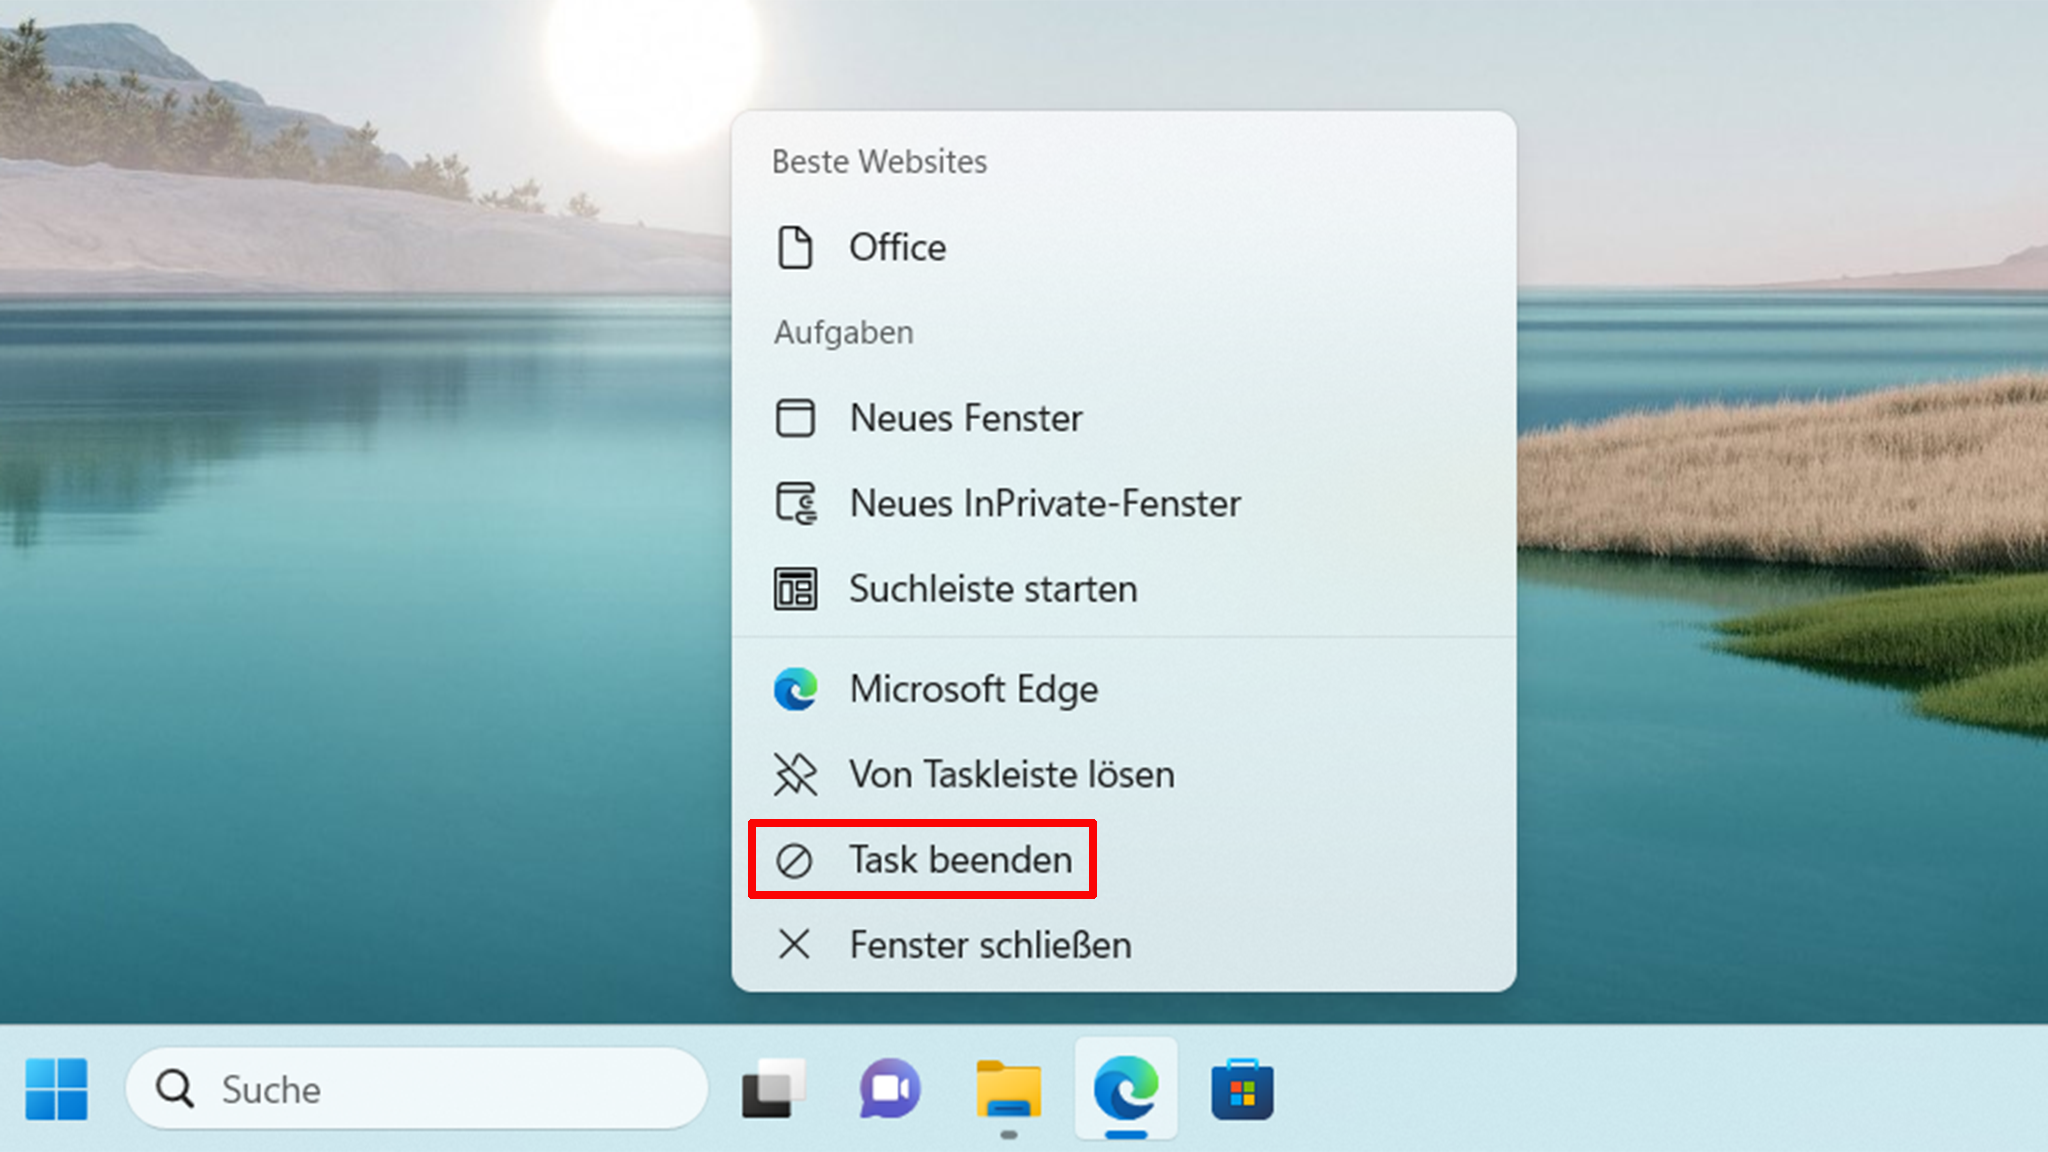Image resolution: width=2048 pixels, height=1152 pixels.
Task: Open Task View from the taskbar
Action: [772, 1089]
